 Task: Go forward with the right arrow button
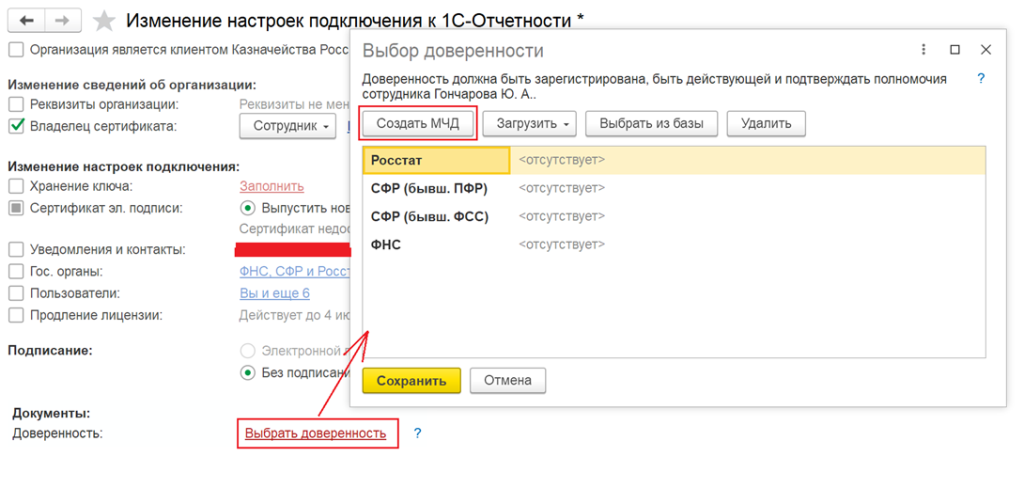pos(63,21)
